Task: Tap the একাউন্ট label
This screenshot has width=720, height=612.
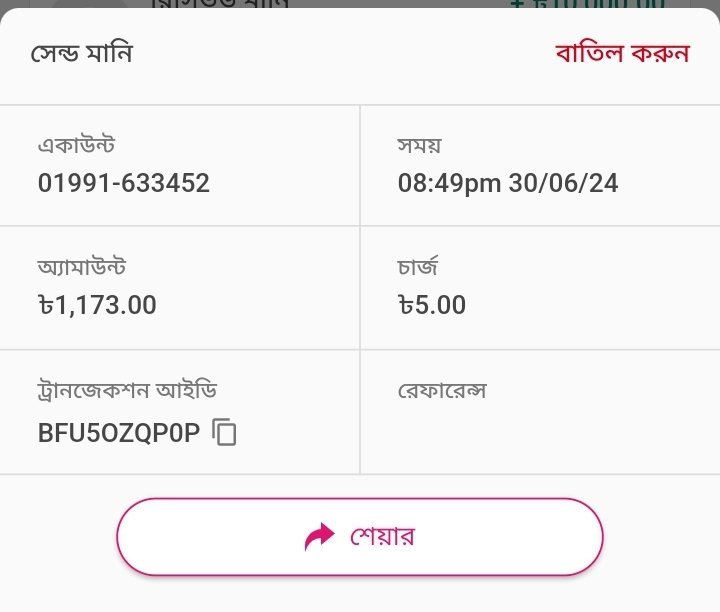Action: pos(76,146)
